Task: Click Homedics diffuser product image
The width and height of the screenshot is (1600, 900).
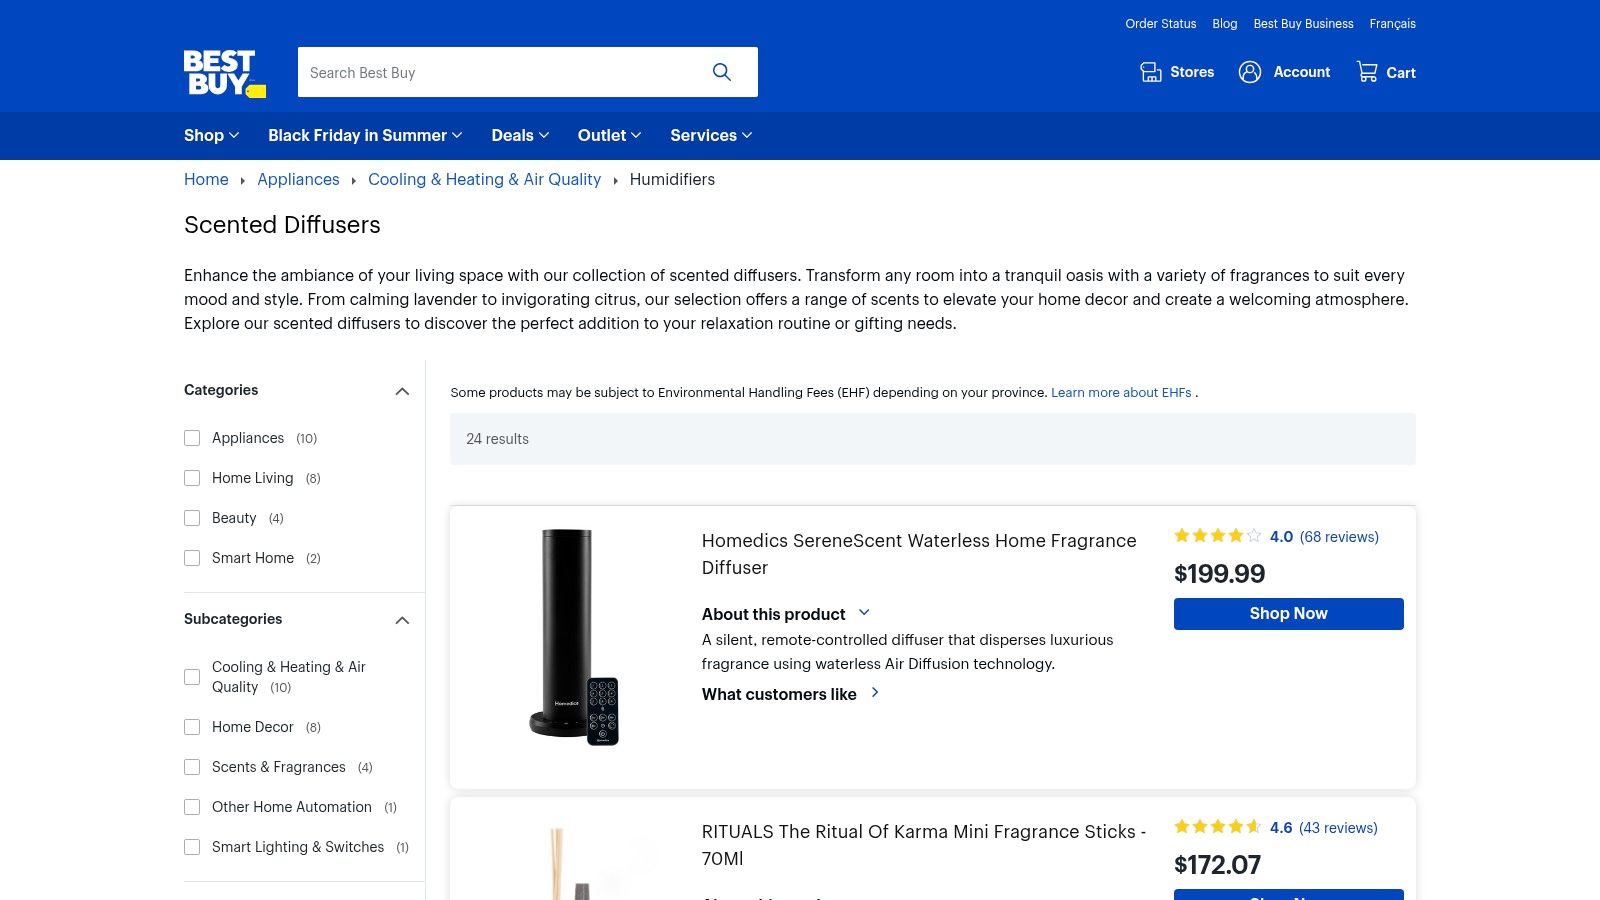Action: (574, 637)
